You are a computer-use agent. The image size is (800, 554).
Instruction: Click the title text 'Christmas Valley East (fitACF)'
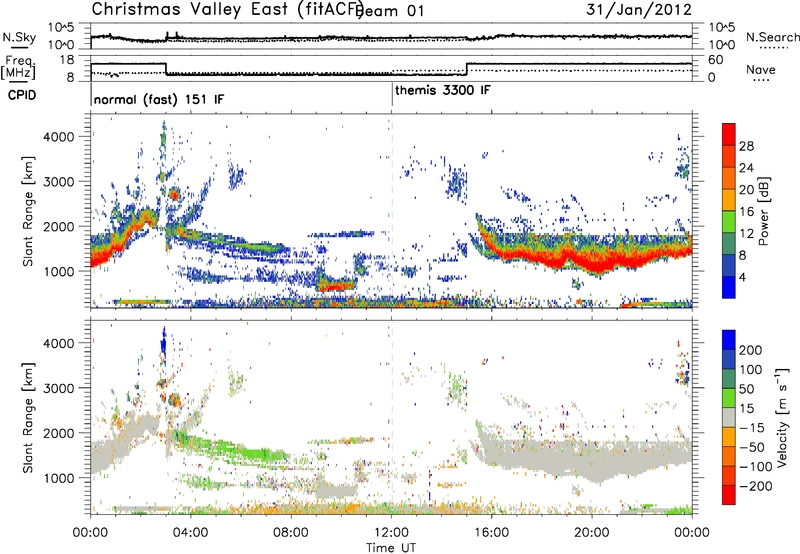pos(227,9)
